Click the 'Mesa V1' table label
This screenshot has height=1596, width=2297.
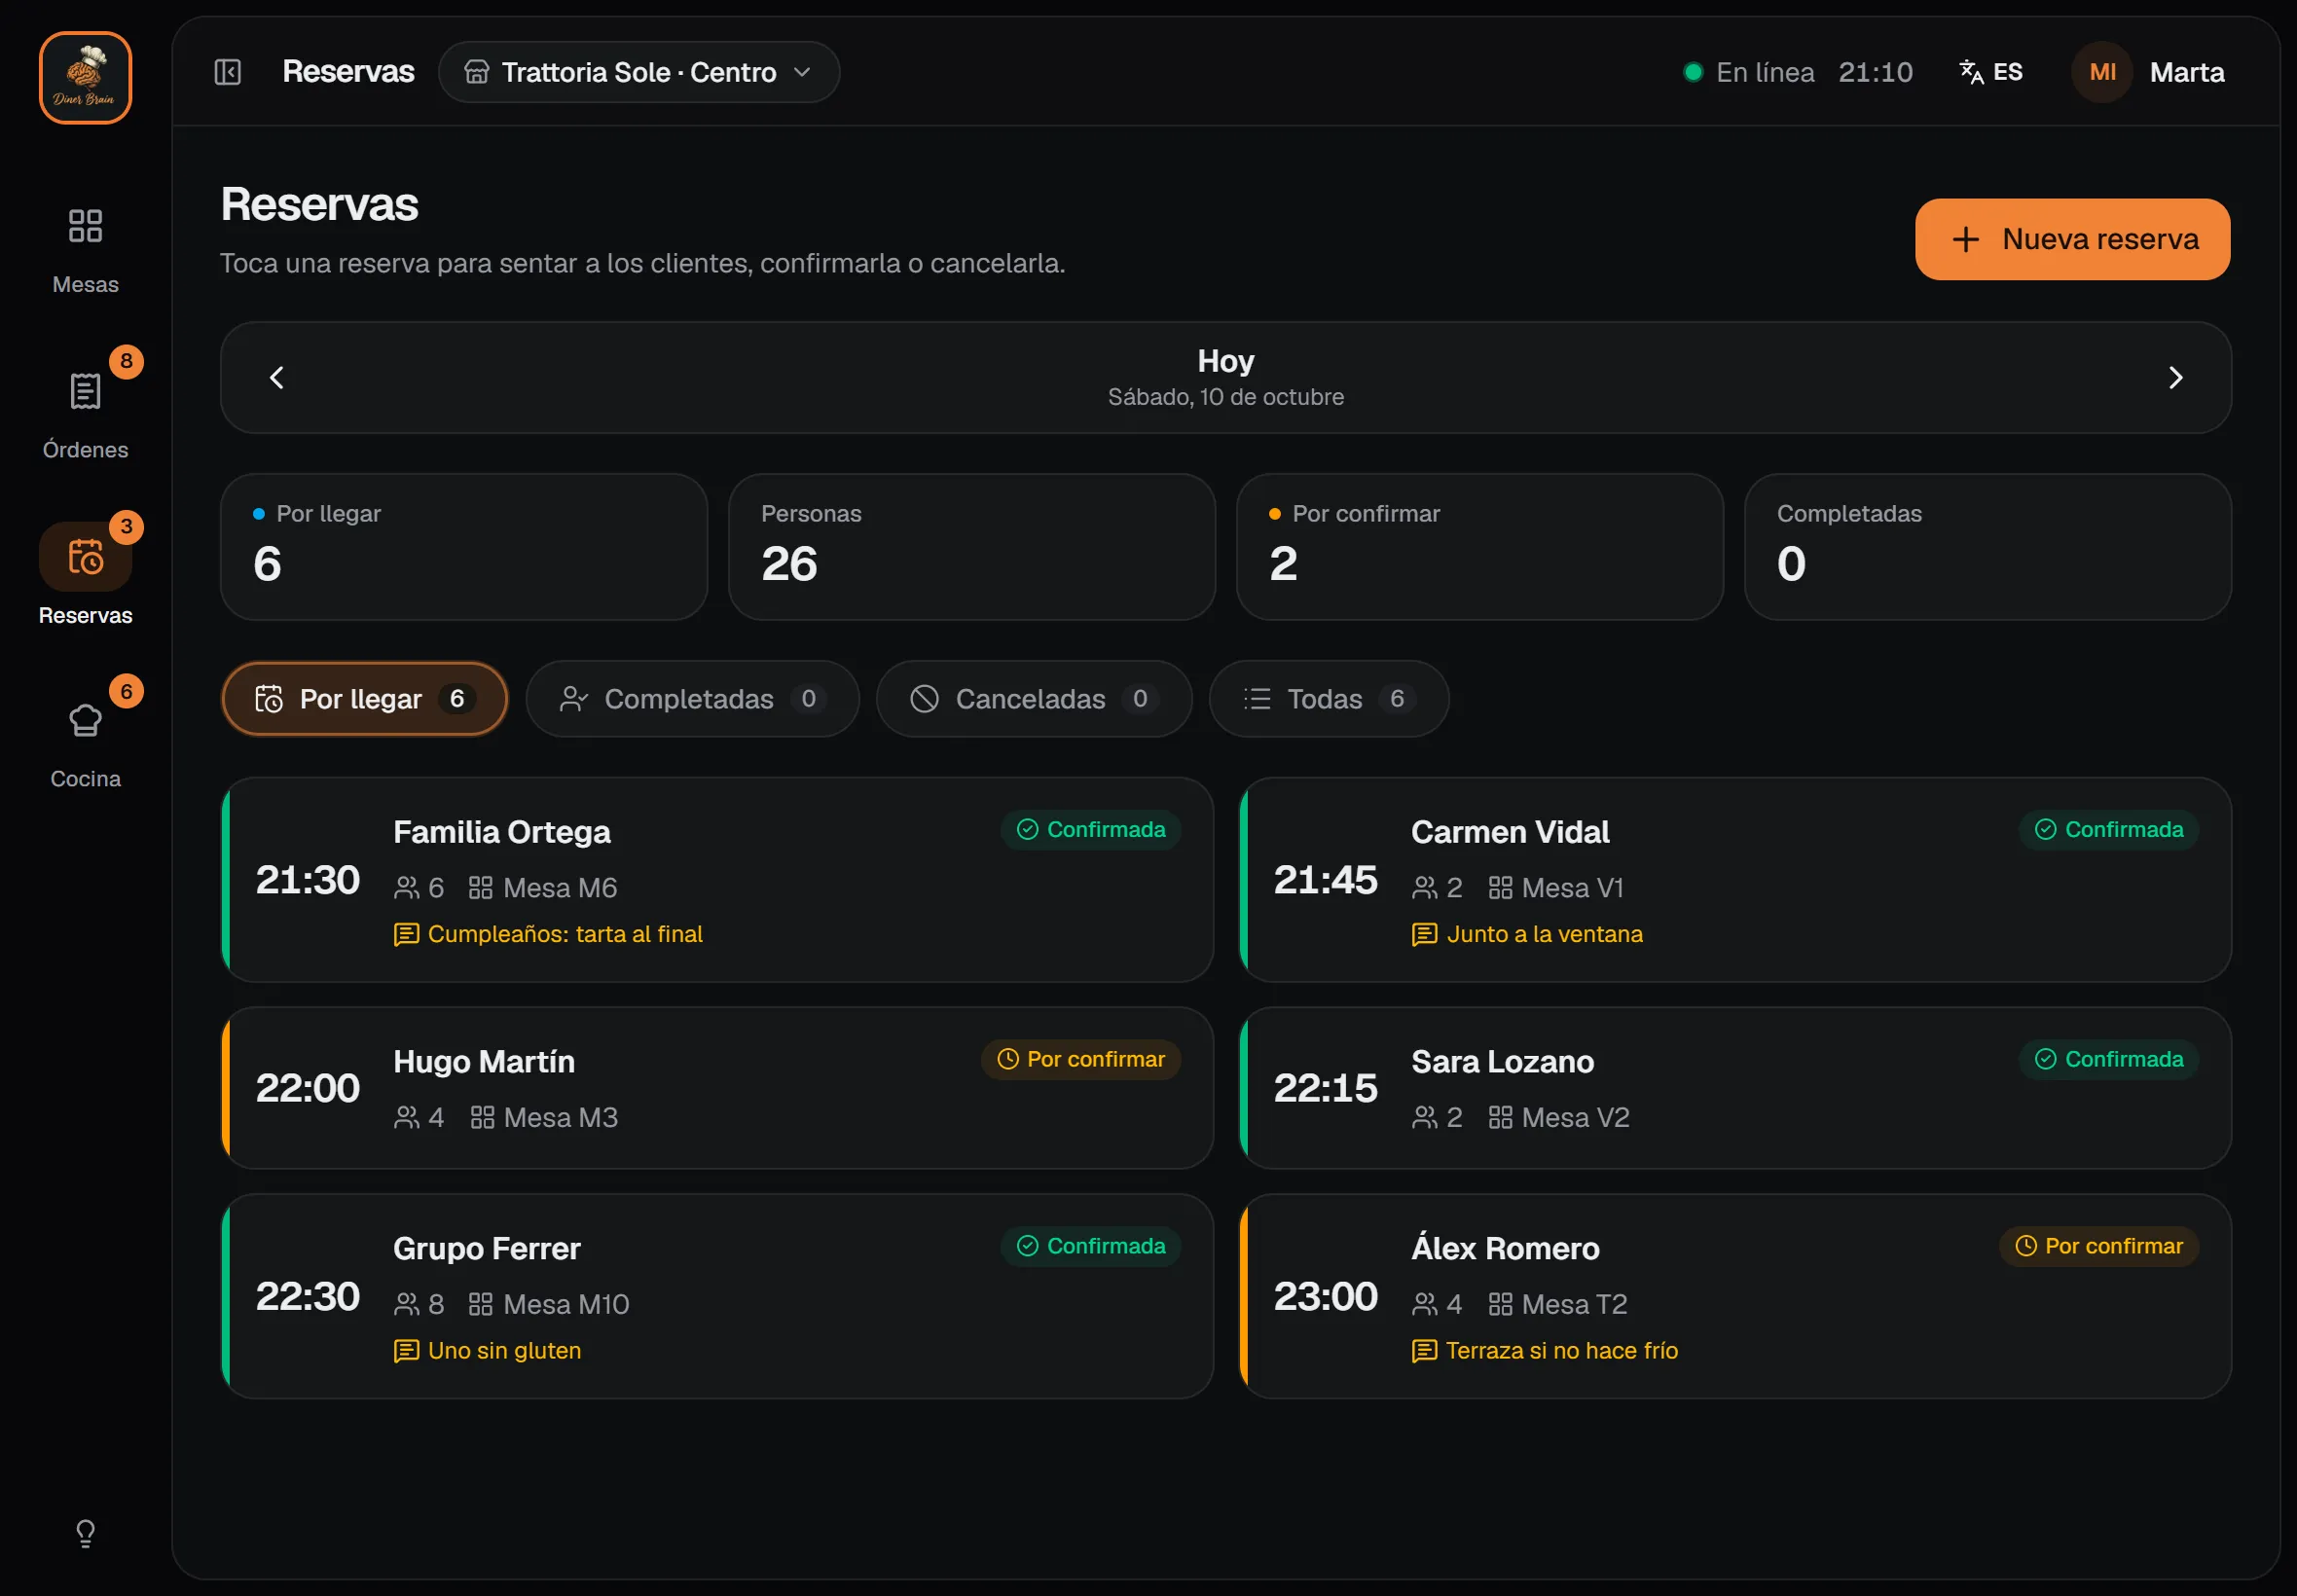pos(1572,888)
